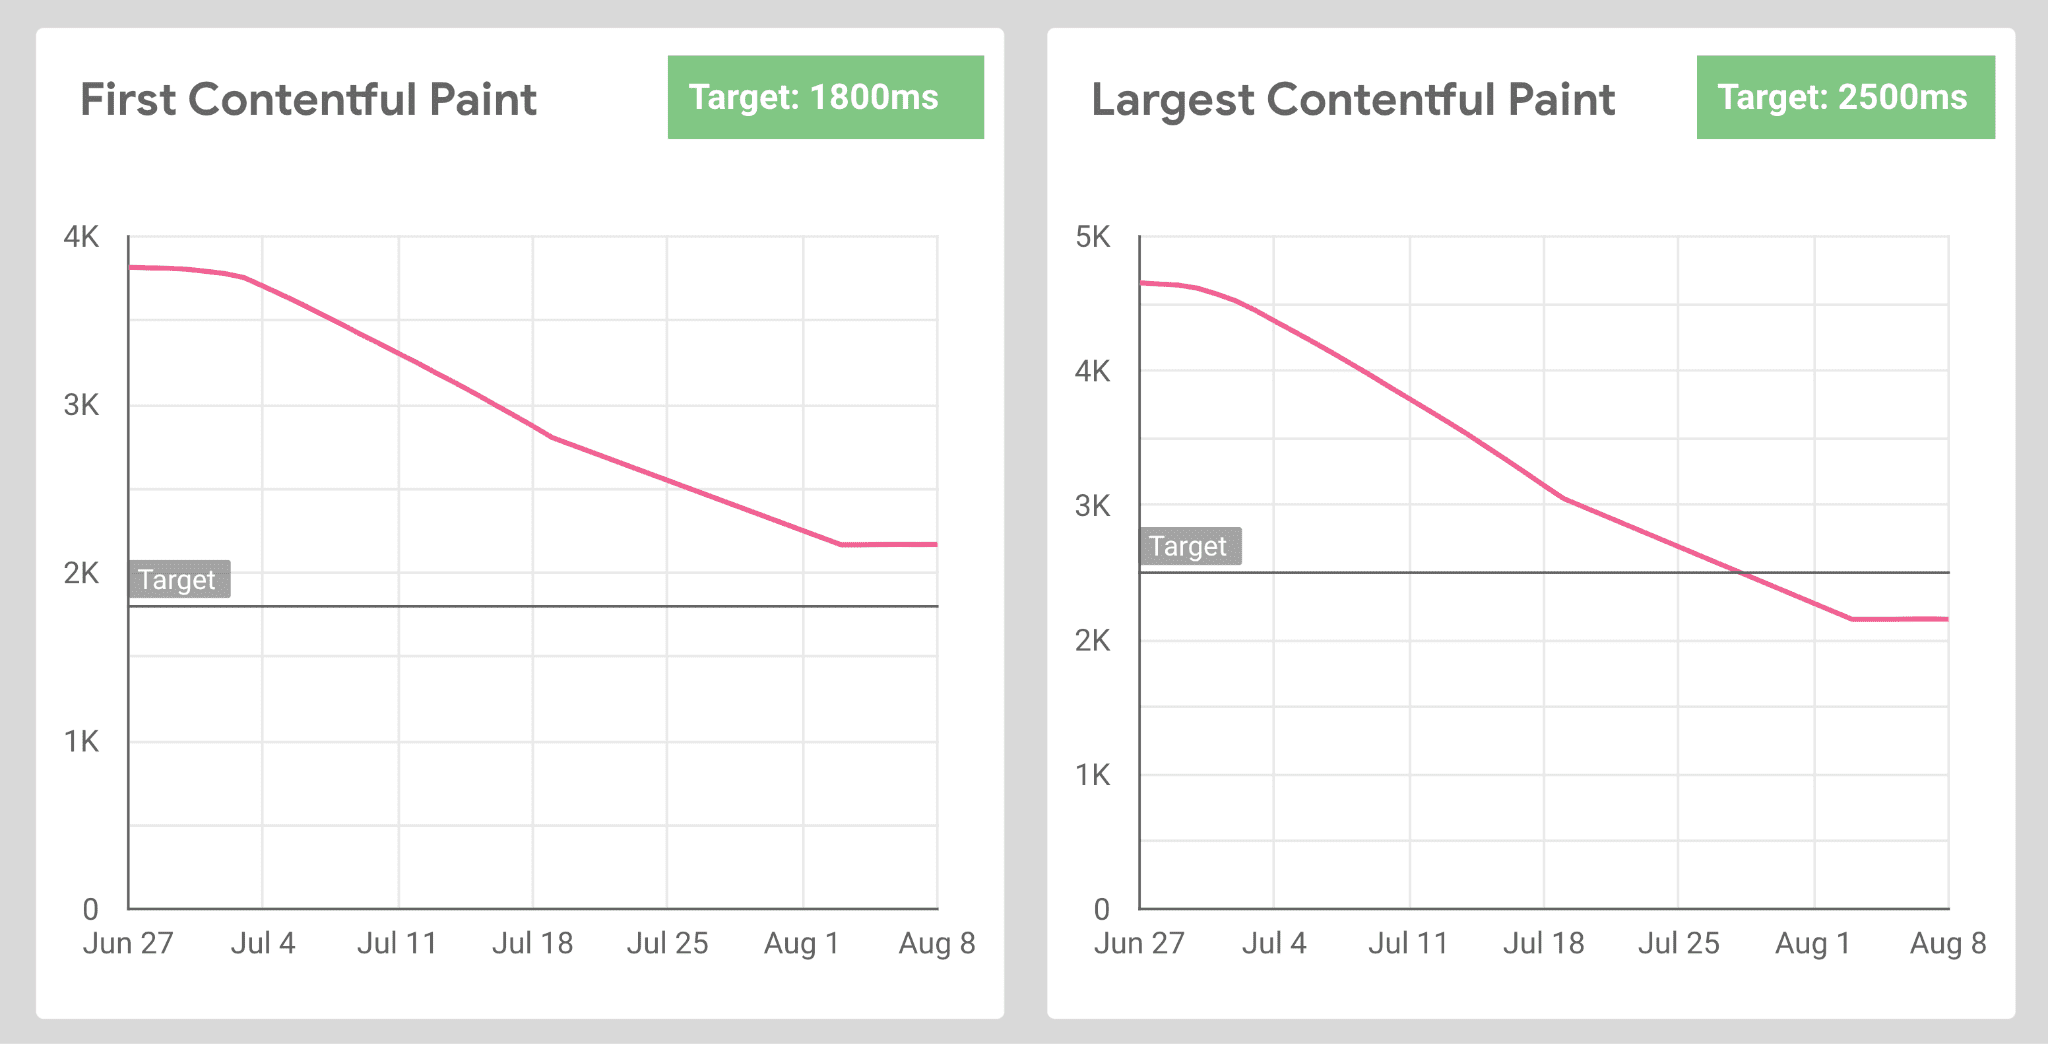Click the green "Target: 1800ms" badge
This screenshot has height=1044, width=2048.
click(x=825, y=97)
